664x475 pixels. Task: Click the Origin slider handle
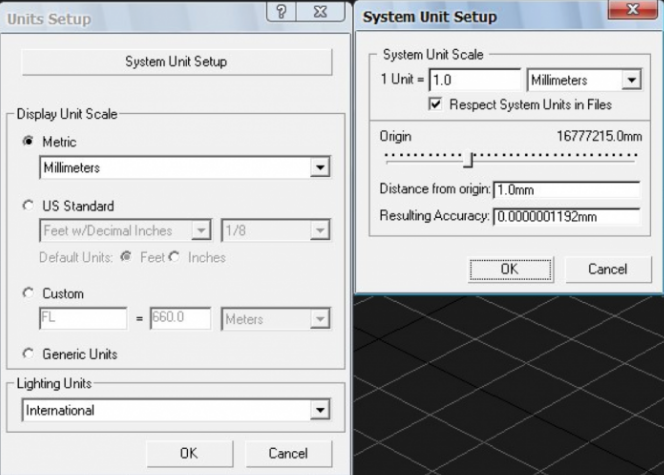pyautogui.click(x=468, y=160)
